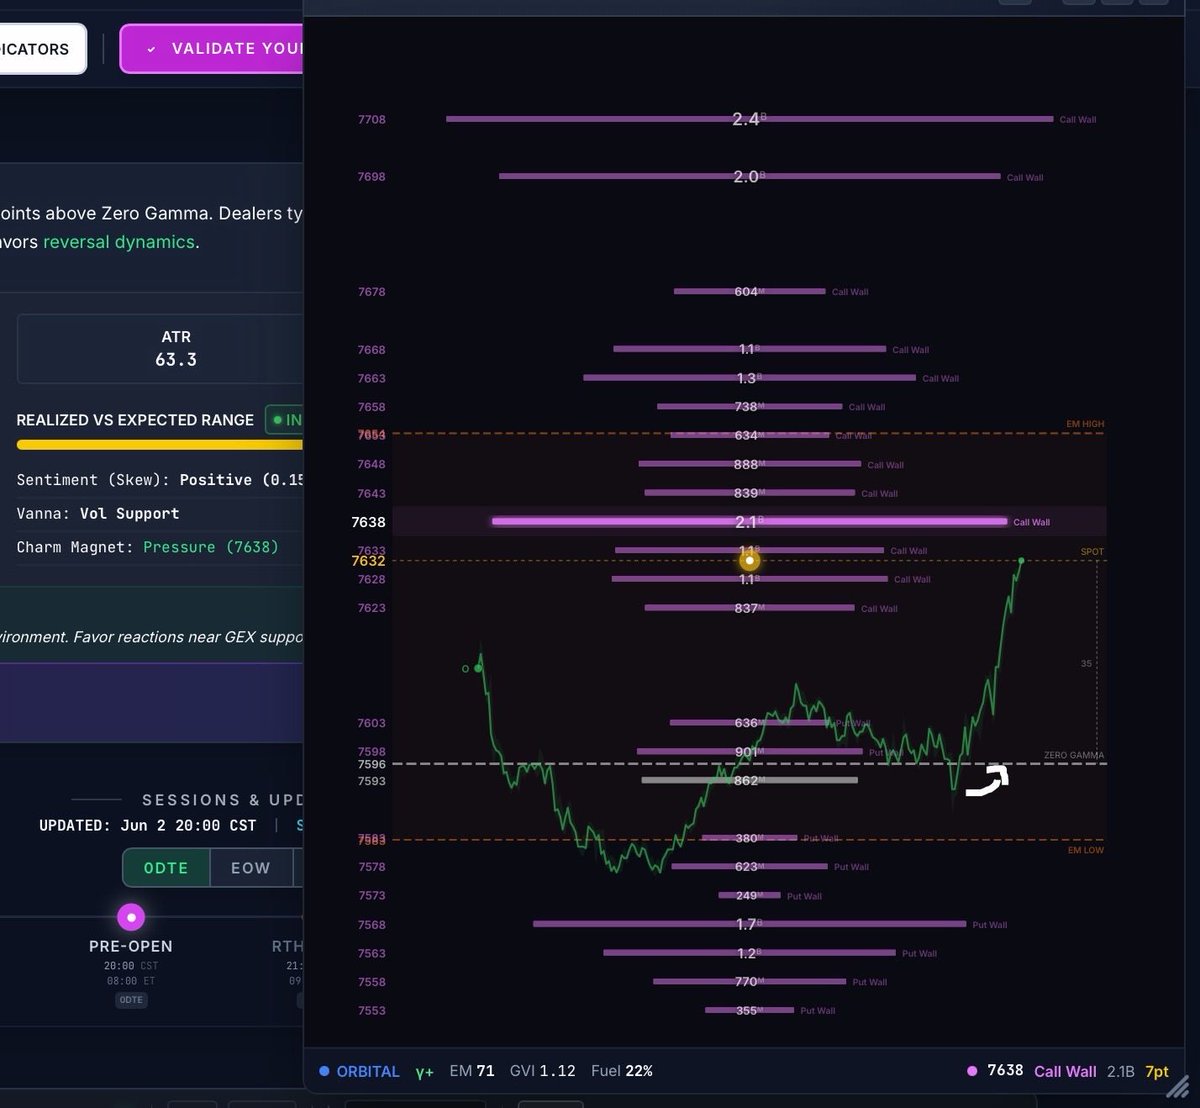Image resolution: width=1200 pixels, height=1108 pixels.
Task: Click the Call Wall label in the status bar
Action: (x=1065, y=1071)
